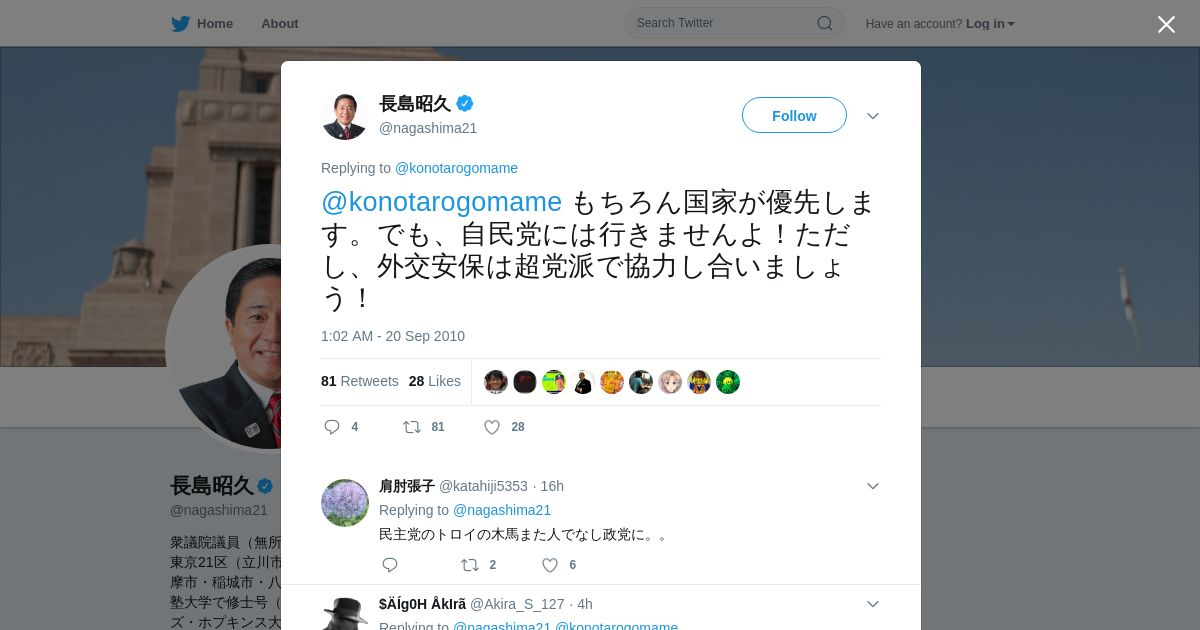Viewport: 1200px width, 630px height.
Task: Click the Twitter bird Home icon
Action: tap(180, 23)
